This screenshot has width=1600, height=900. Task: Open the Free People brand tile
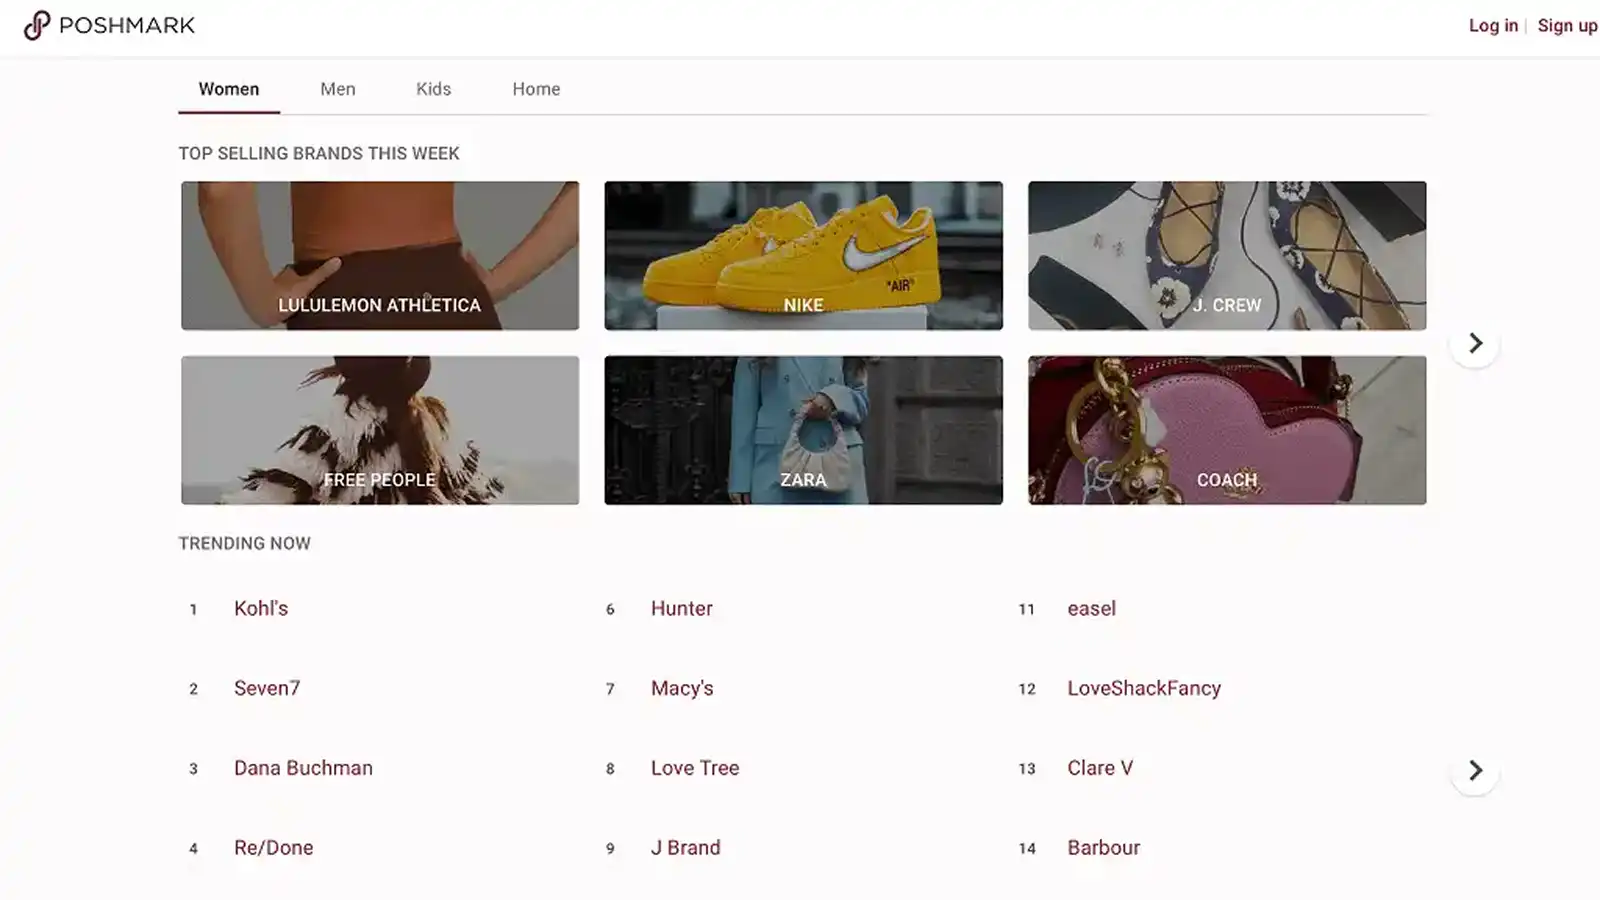pyautogui.click(x=380, y=430)
